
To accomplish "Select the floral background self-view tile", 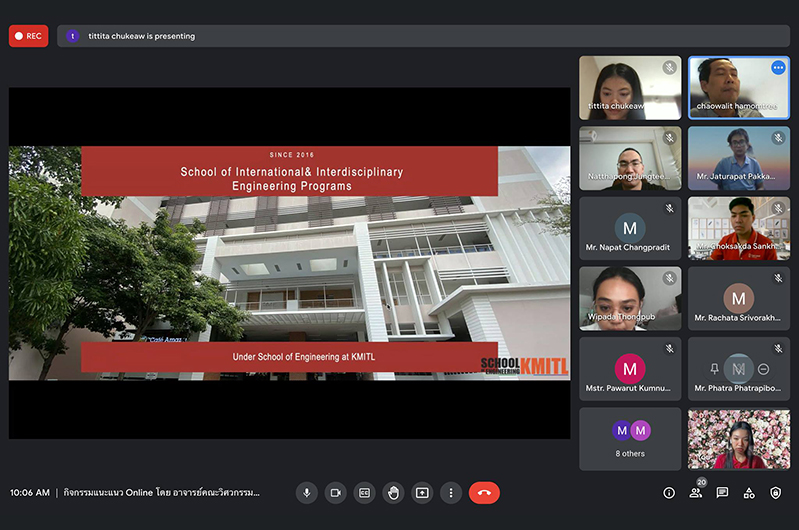I will click(x=739, y=439).
